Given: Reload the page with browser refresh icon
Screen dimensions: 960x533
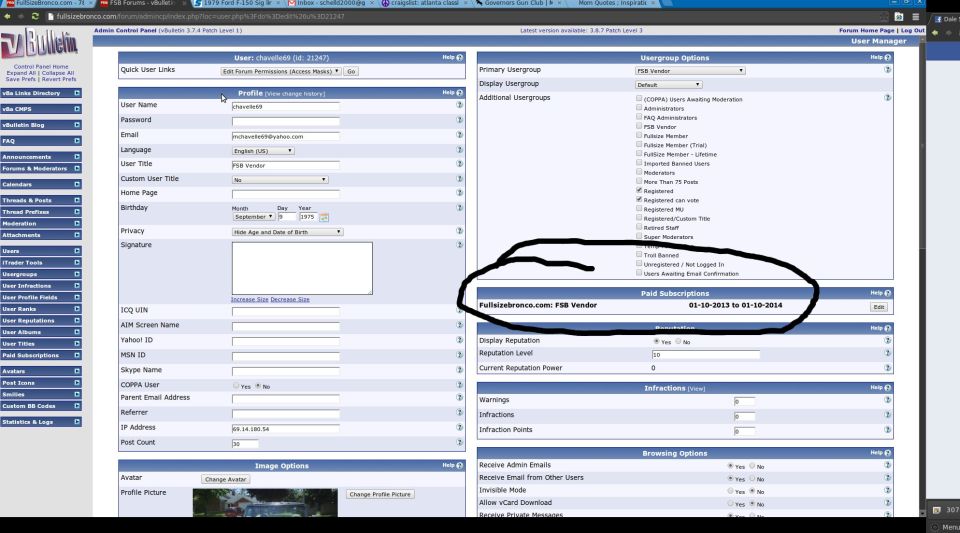Looking at the screenshot, I should point(35,17).
